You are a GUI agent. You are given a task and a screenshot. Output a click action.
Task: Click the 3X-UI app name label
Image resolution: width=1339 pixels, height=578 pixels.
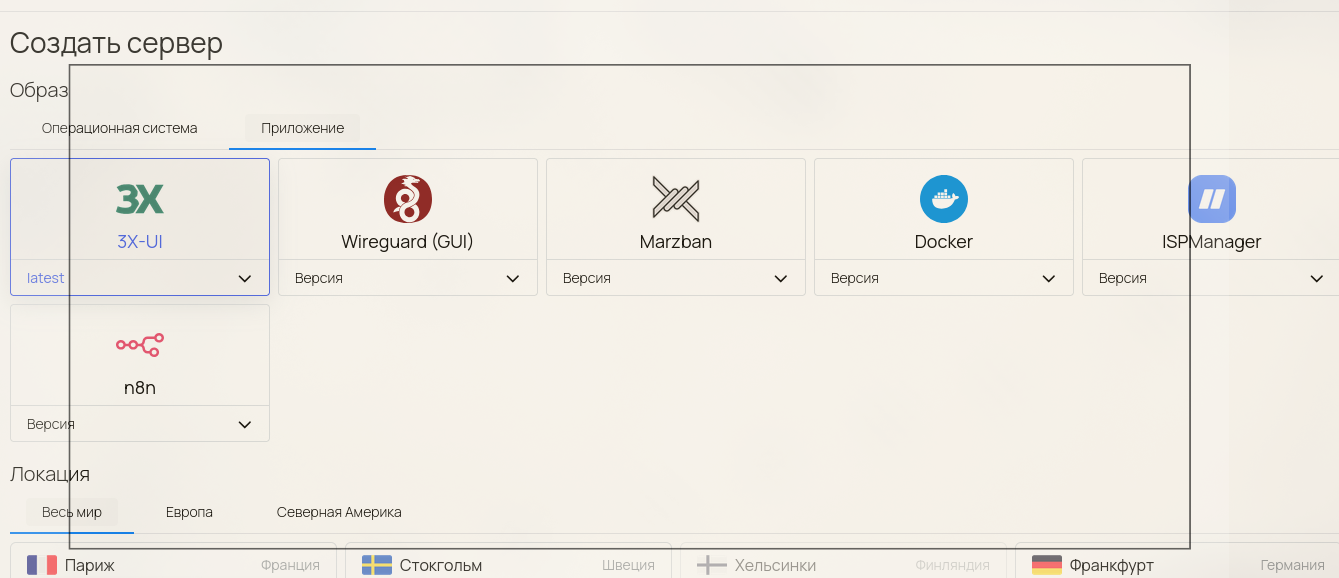(140, 242)
